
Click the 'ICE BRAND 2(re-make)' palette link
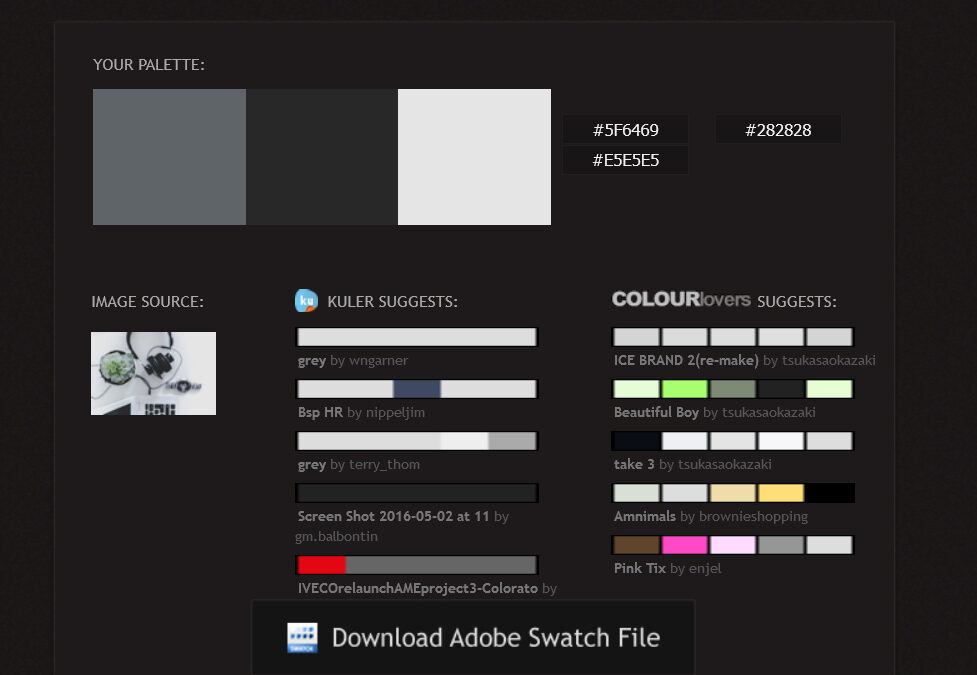pyautogui.click(x=686, y=360)
